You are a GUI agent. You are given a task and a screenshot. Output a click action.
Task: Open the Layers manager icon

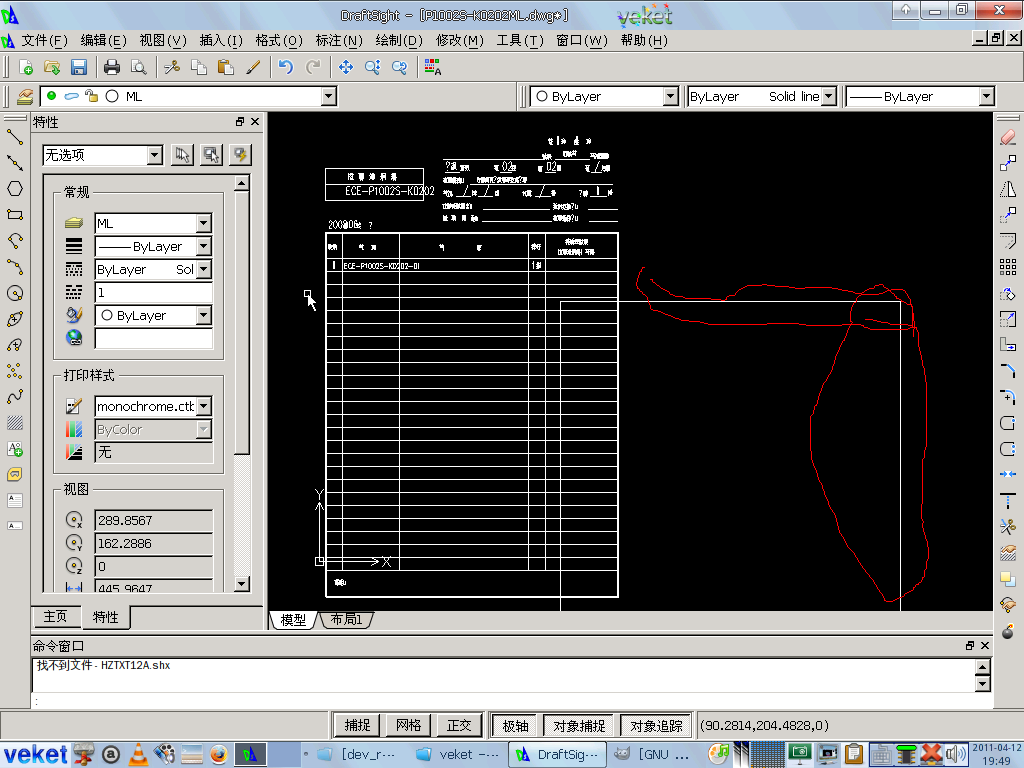(25, 97)
